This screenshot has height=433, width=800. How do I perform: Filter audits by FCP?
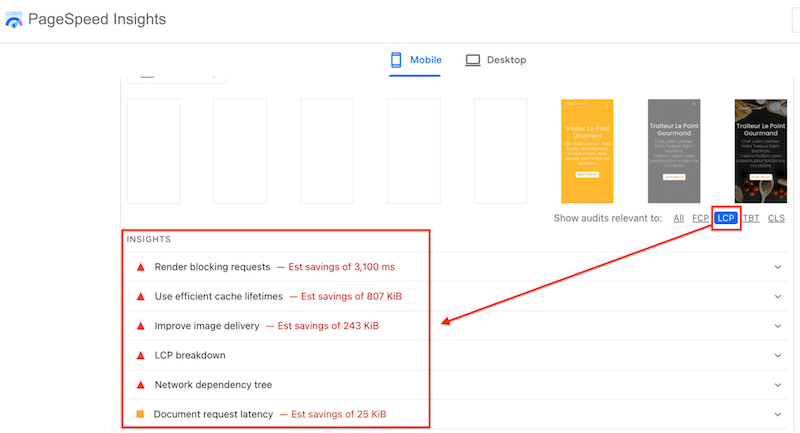(700, 218)
